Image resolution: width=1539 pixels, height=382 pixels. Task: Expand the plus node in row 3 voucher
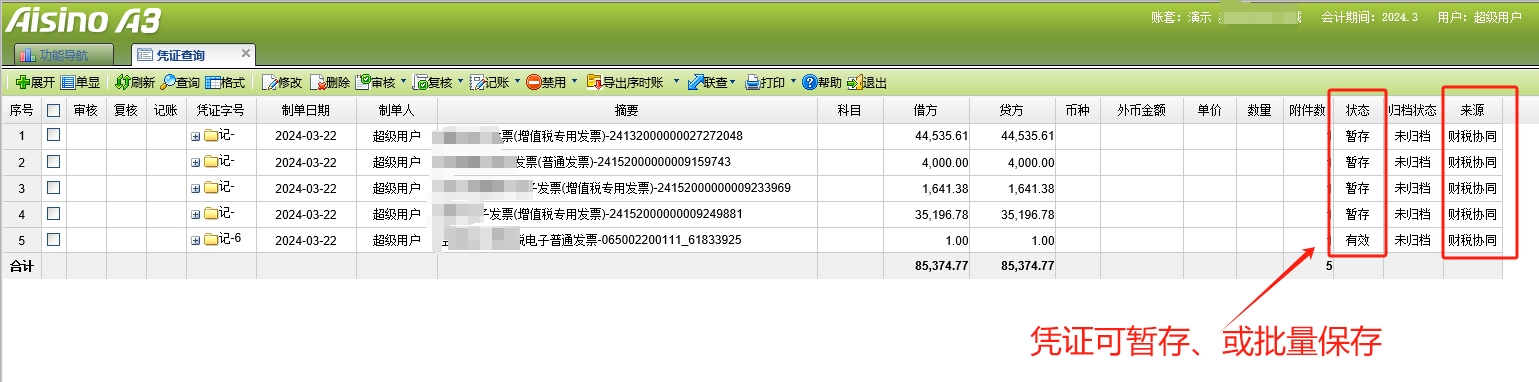pos(196,188)
